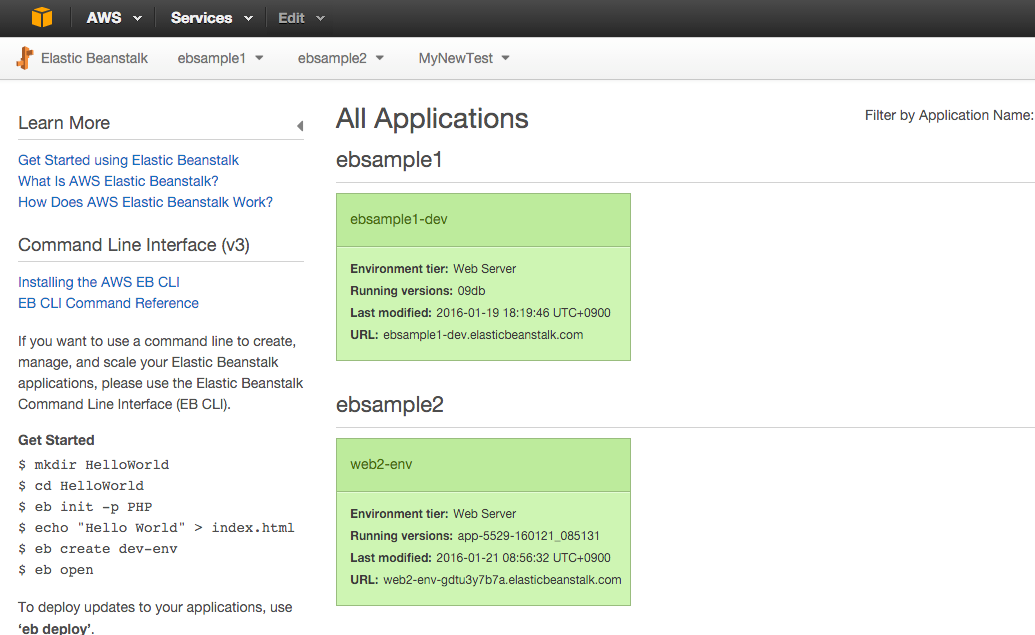Open What Is AWS Elastic Beanstalk link
The width and height of the screenshot is (1035, 635).
(x=118, y=181)
